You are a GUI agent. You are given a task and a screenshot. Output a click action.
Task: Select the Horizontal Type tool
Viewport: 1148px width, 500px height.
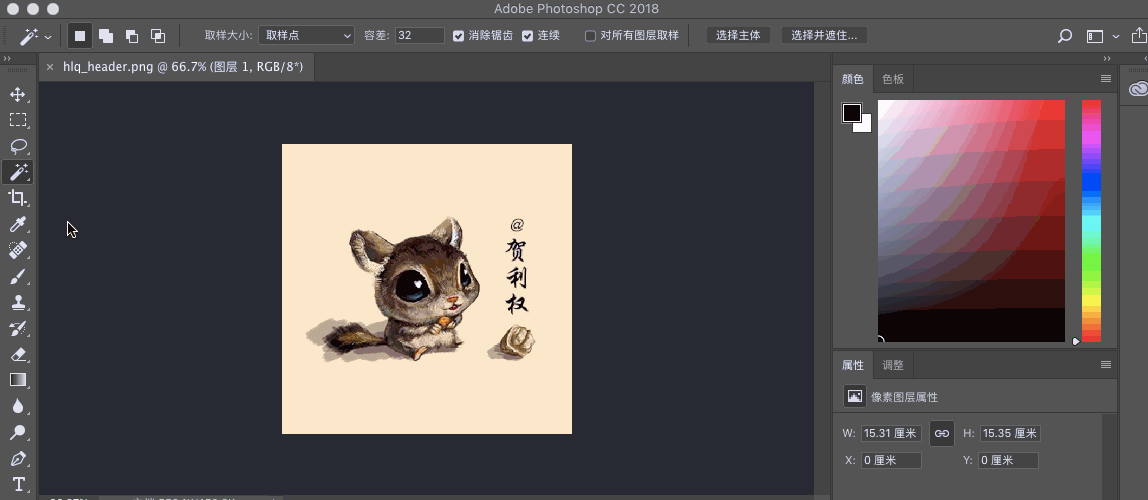click(18, 484)
